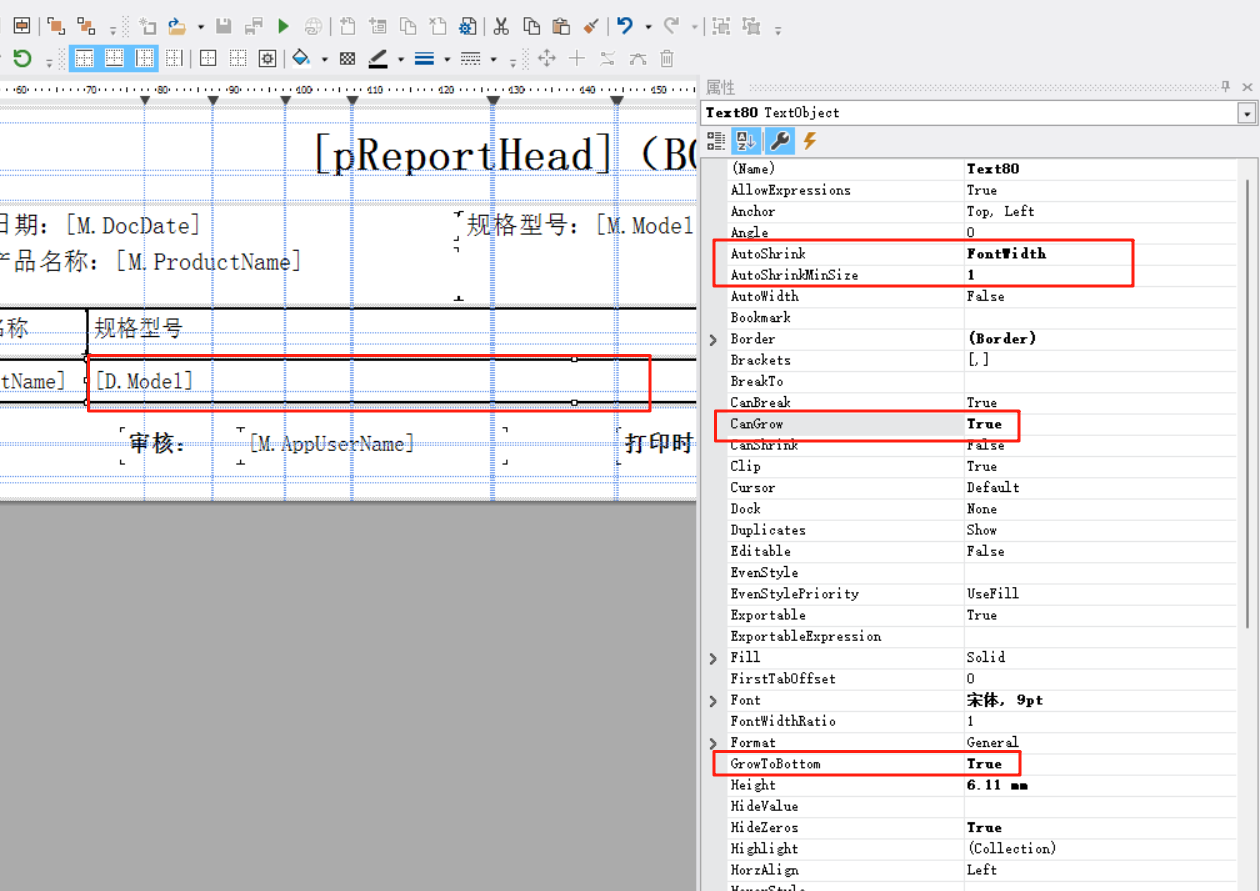Image resolution: width=1260 pixels, height=891 pixels.
Task: Click the Undo arrow icon
Action: pyautogui.click(x=625, y=26)
